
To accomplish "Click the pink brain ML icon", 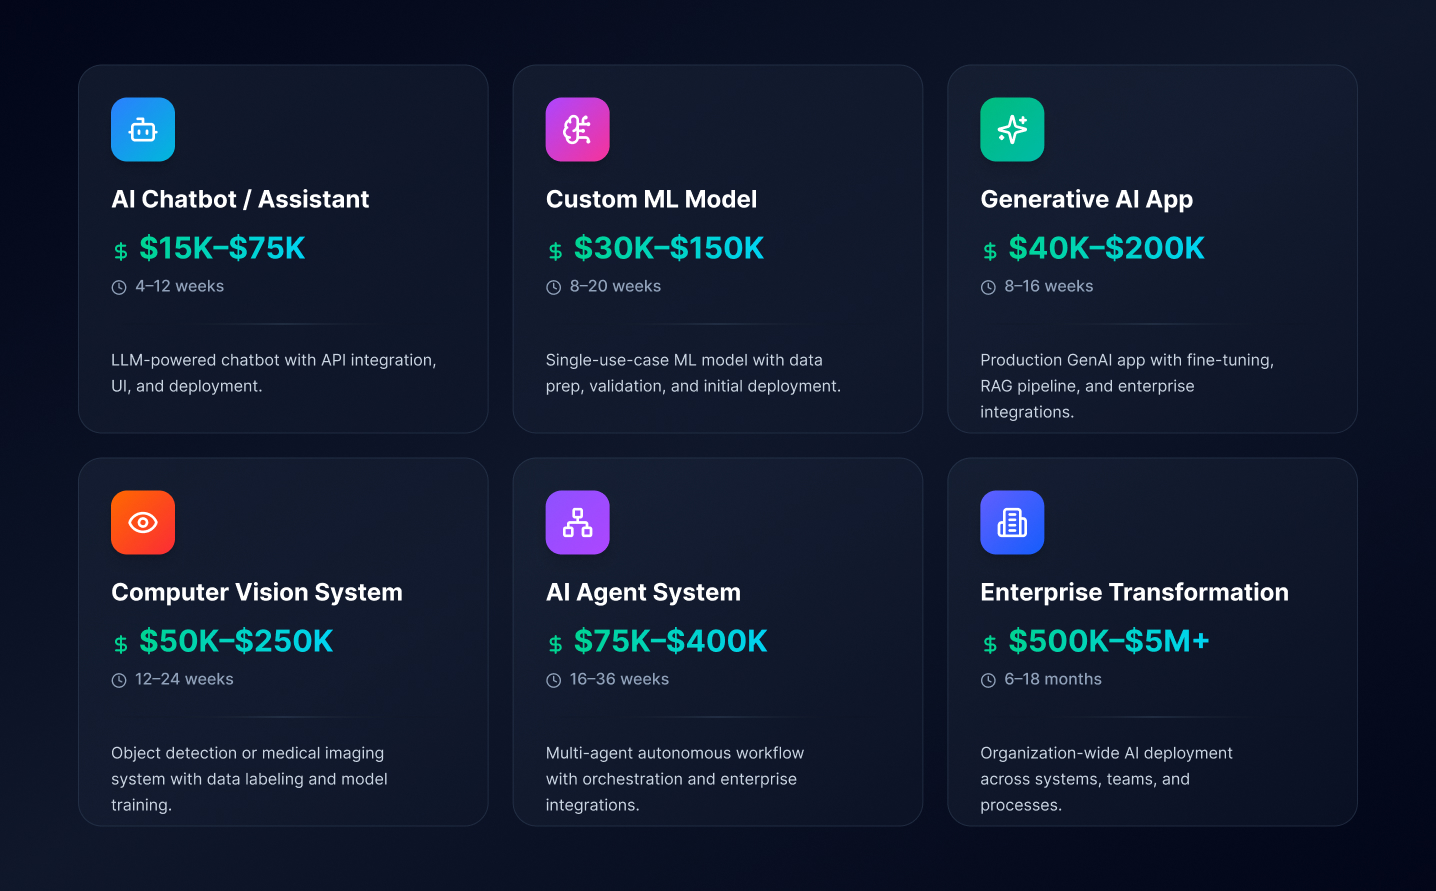I will (577, 130).
